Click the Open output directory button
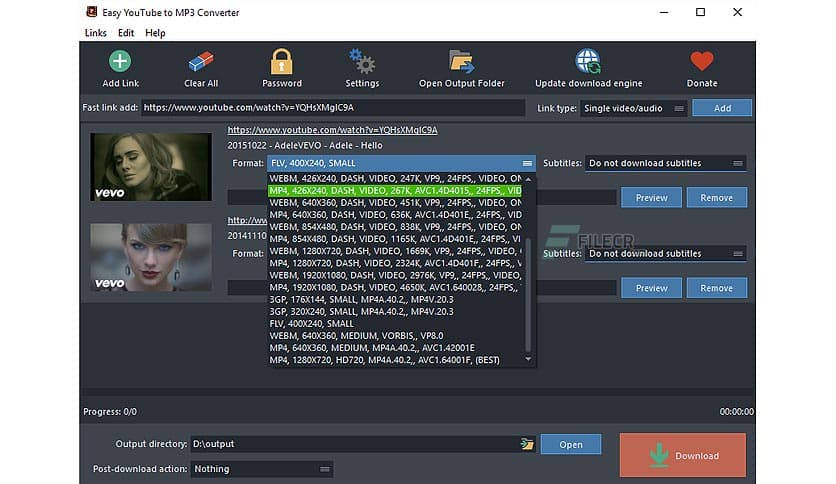Image resolution: width=836 pixels, height=484 pixels. pos(570,444)
